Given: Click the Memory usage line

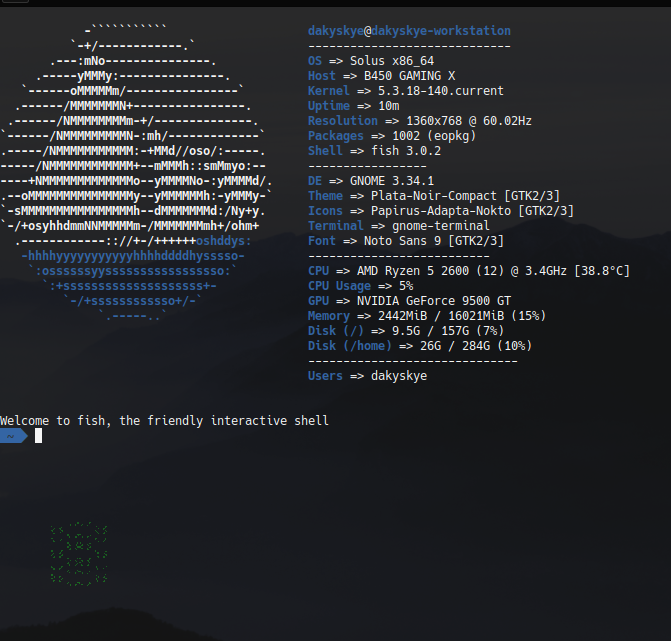Looking at the screenshot, I should (427, 316).
